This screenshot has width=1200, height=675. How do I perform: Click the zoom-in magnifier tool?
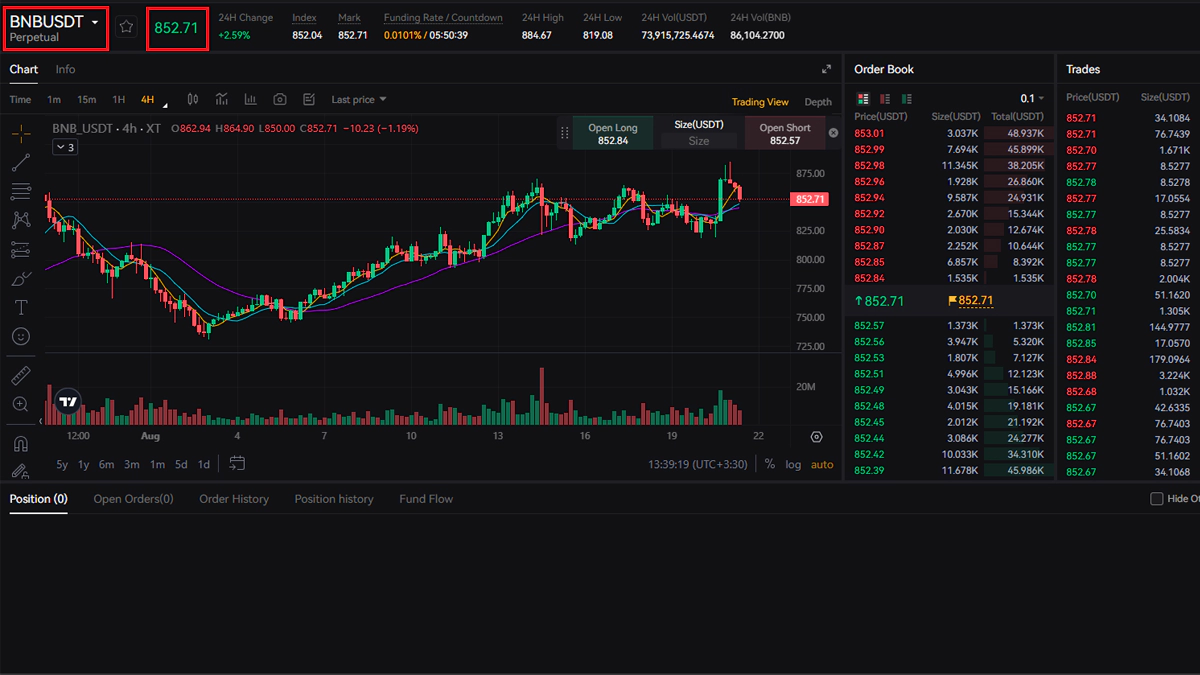(x=21, y=404)
